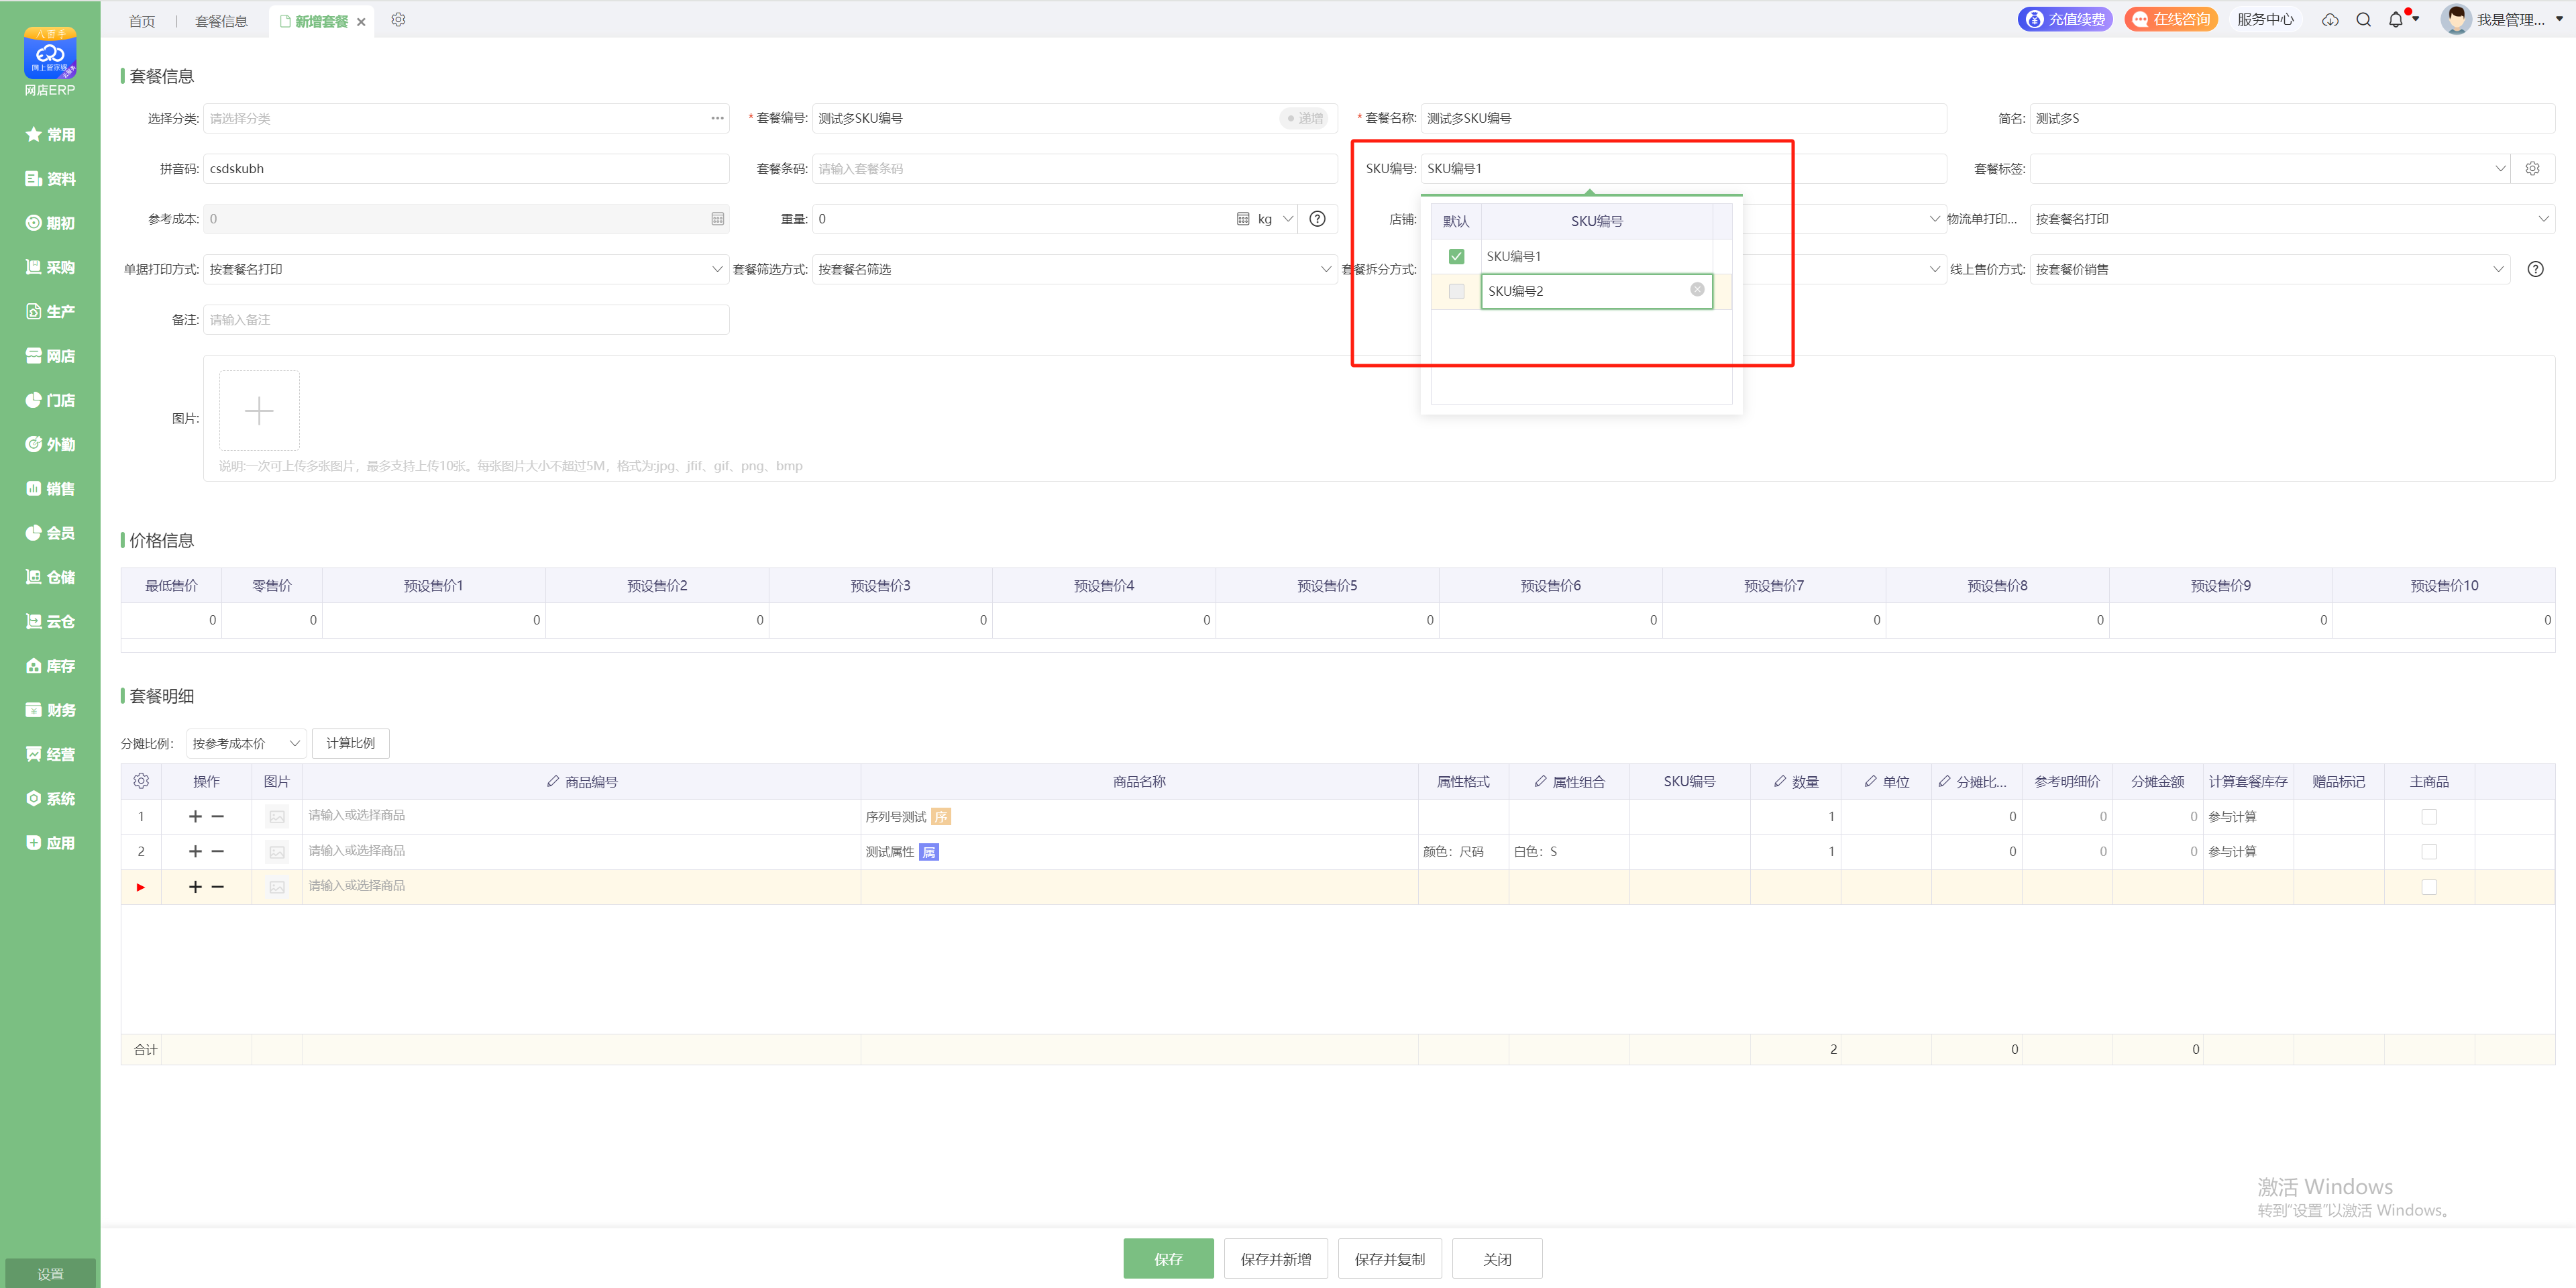Uncheck default checkbox for SKU编号1
2576x1288 pixels.
(1456, 257)
